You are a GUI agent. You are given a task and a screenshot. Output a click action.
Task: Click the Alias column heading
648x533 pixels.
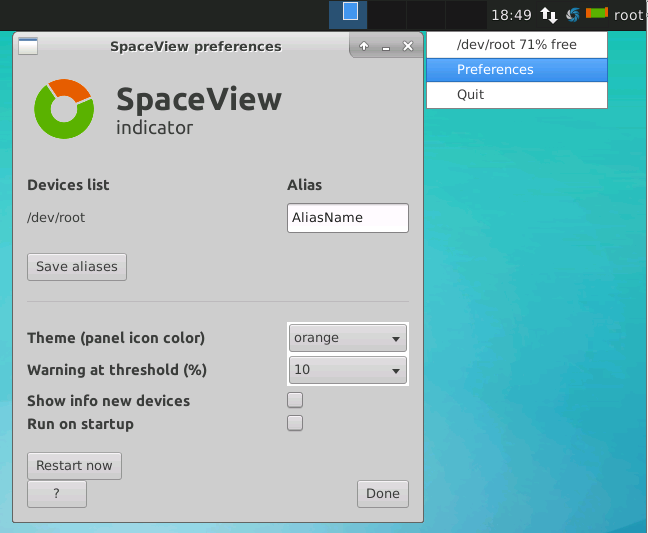(305, 185)
